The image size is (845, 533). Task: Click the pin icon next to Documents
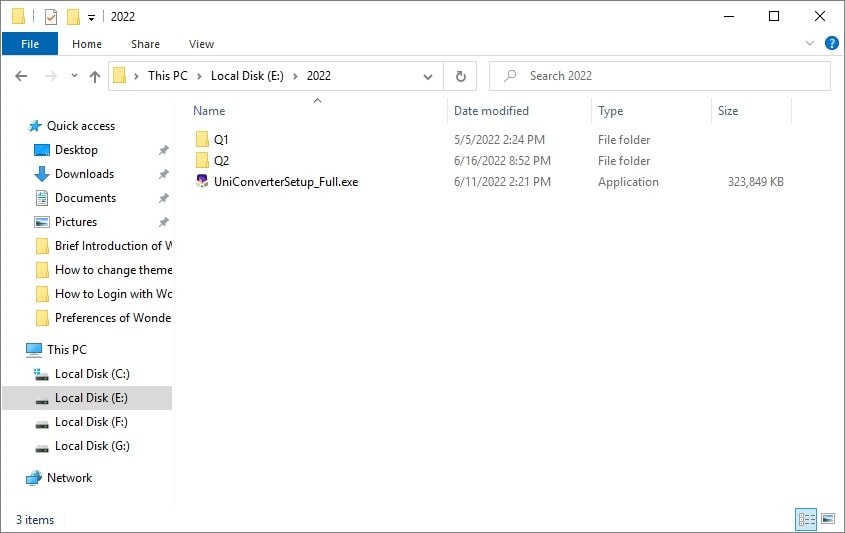(x=164, y=198)
